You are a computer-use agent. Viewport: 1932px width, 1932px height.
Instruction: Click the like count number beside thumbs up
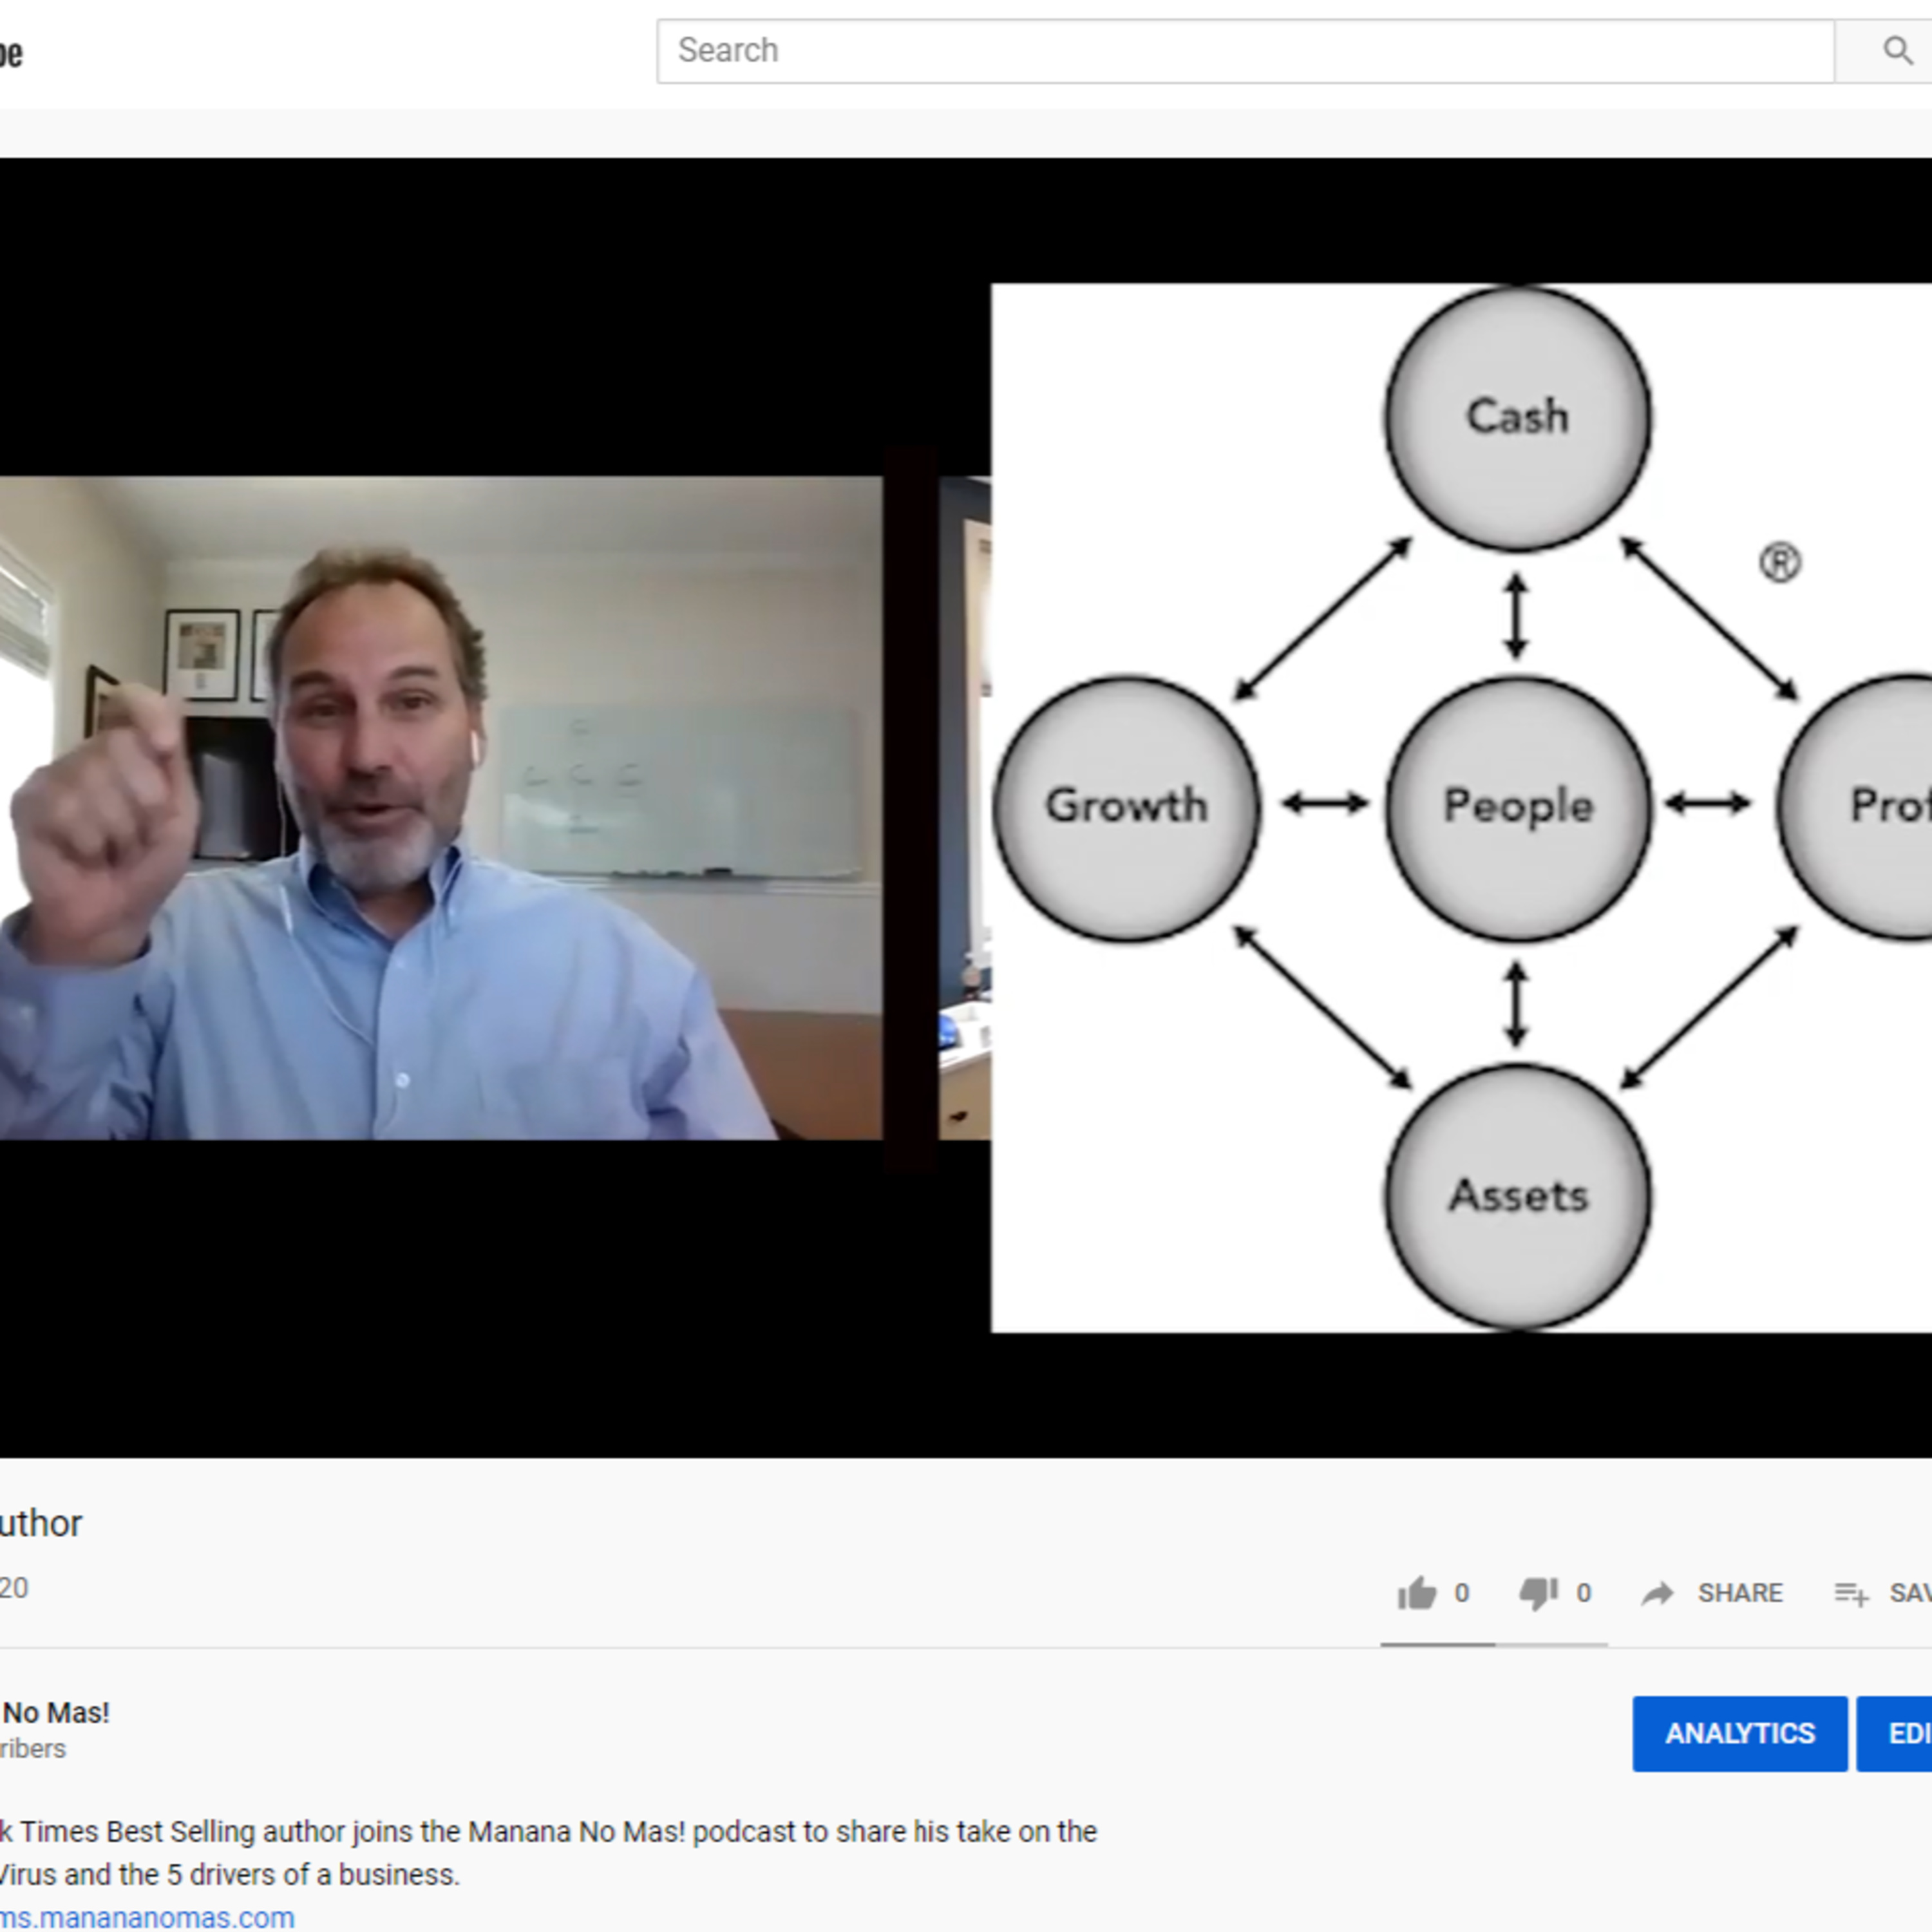point(1462,1593)
